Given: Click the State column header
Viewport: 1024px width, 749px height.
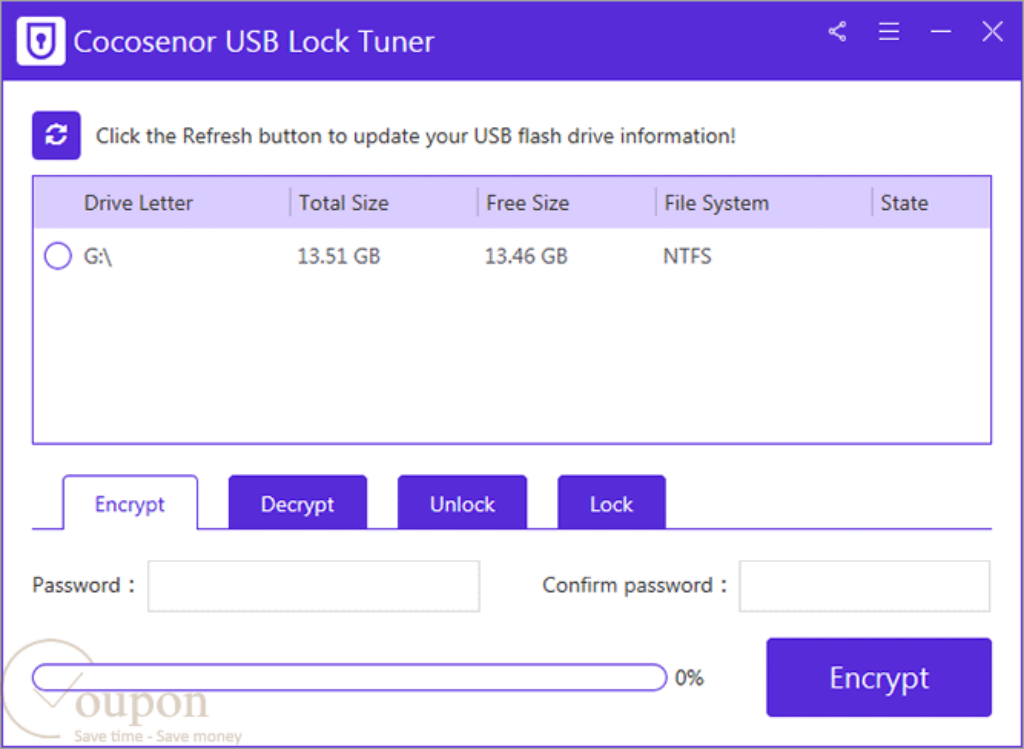Looking at the screenshot, I should pos(904,203).
